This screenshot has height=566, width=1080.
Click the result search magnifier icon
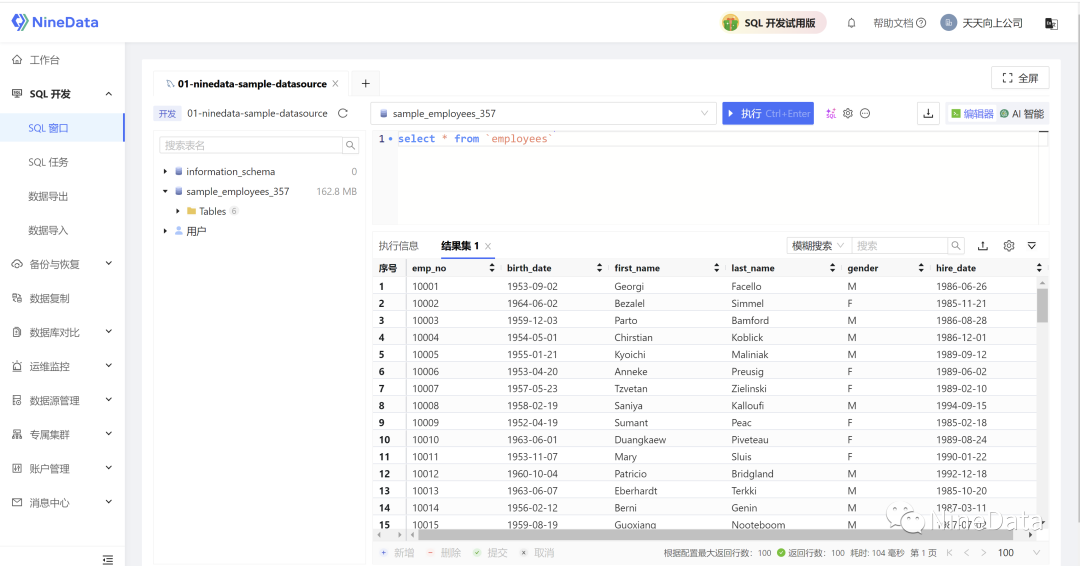coord(956,246)
